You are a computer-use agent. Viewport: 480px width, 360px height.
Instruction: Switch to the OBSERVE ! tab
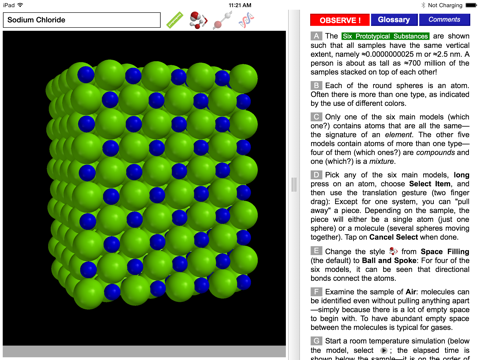340,20
